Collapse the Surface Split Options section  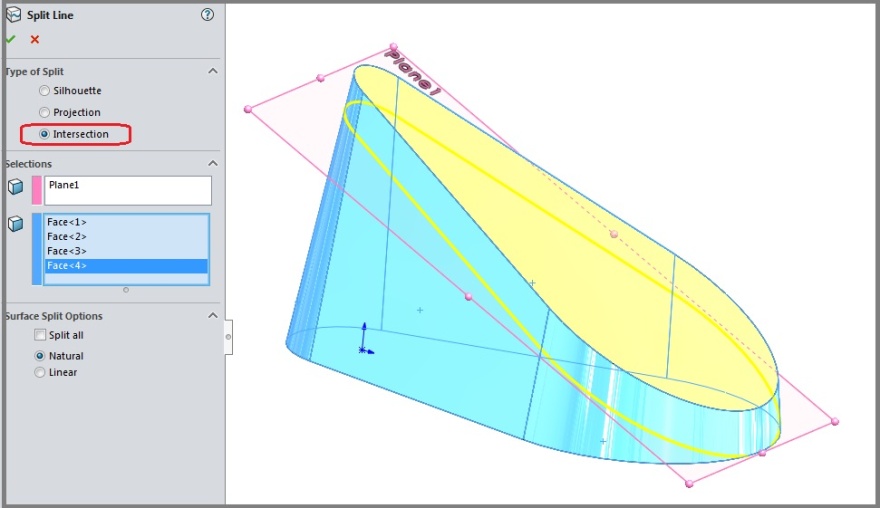(213, 315)
